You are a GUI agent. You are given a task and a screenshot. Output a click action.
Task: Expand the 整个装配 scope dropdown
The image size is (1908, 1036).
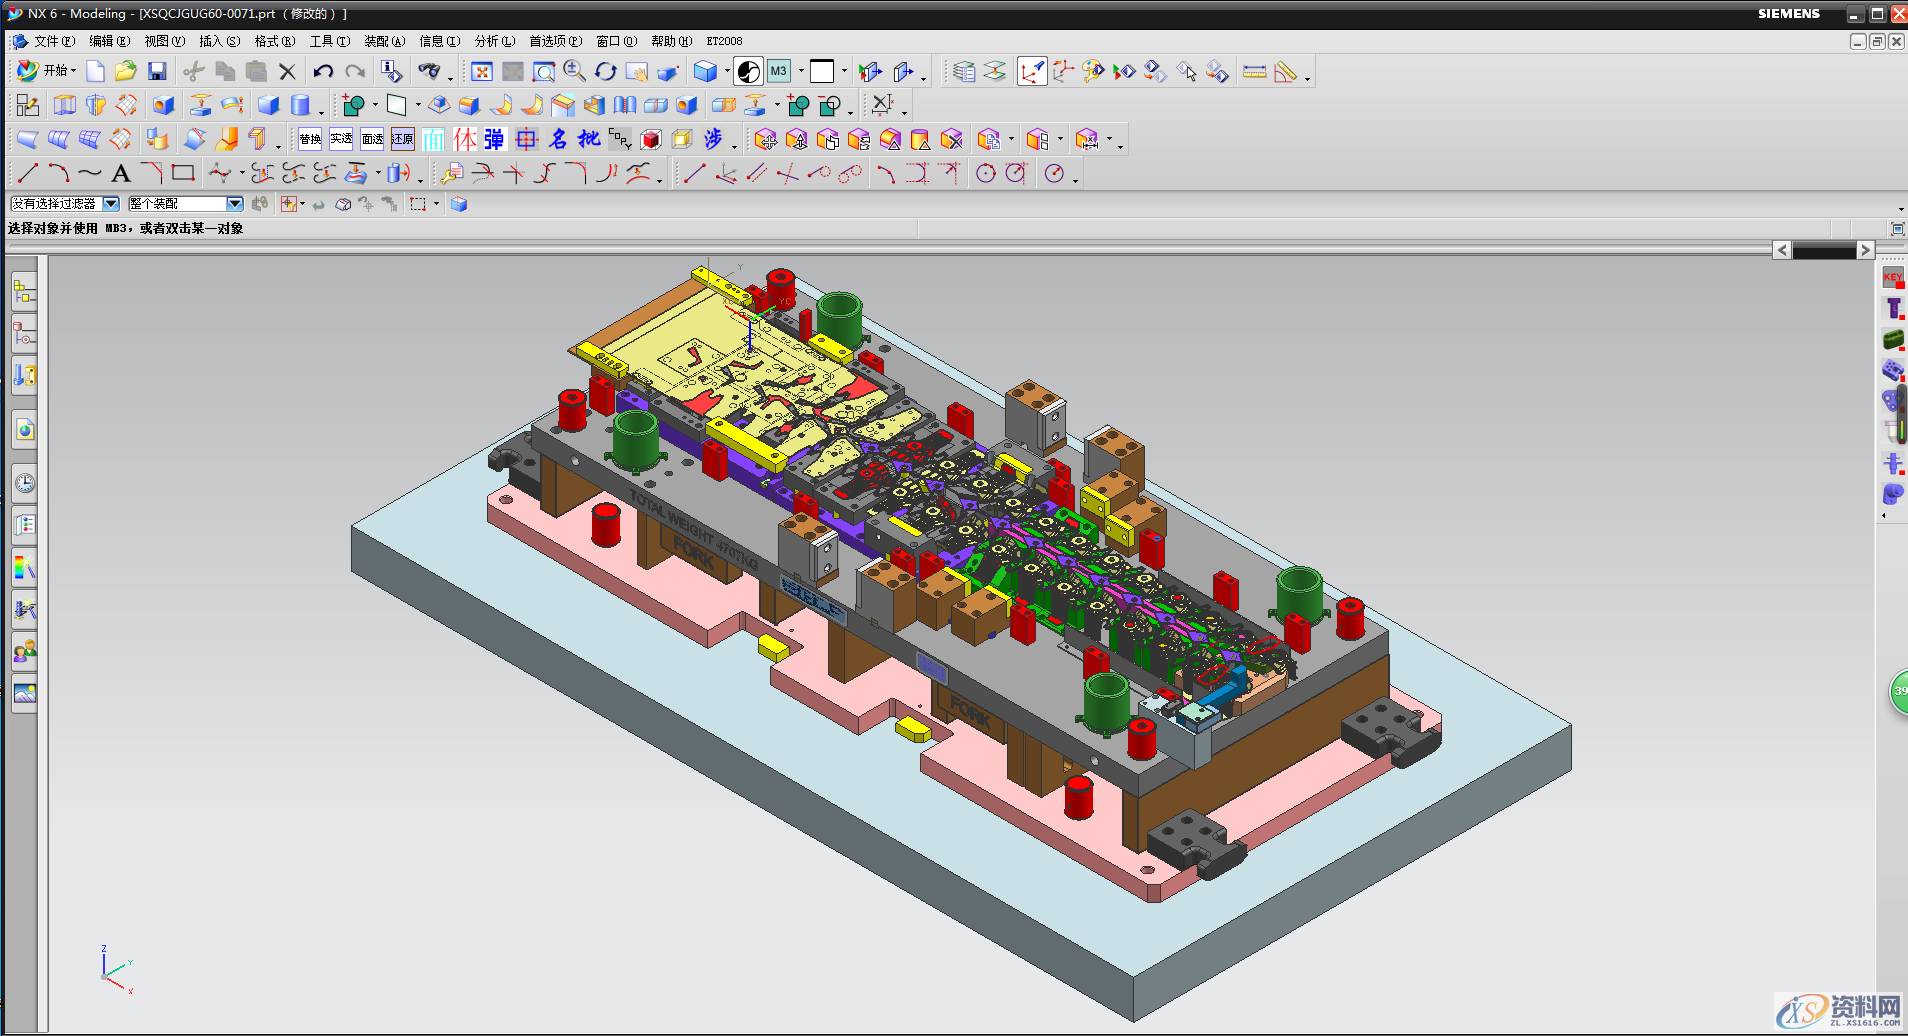[x=235, y=204]
